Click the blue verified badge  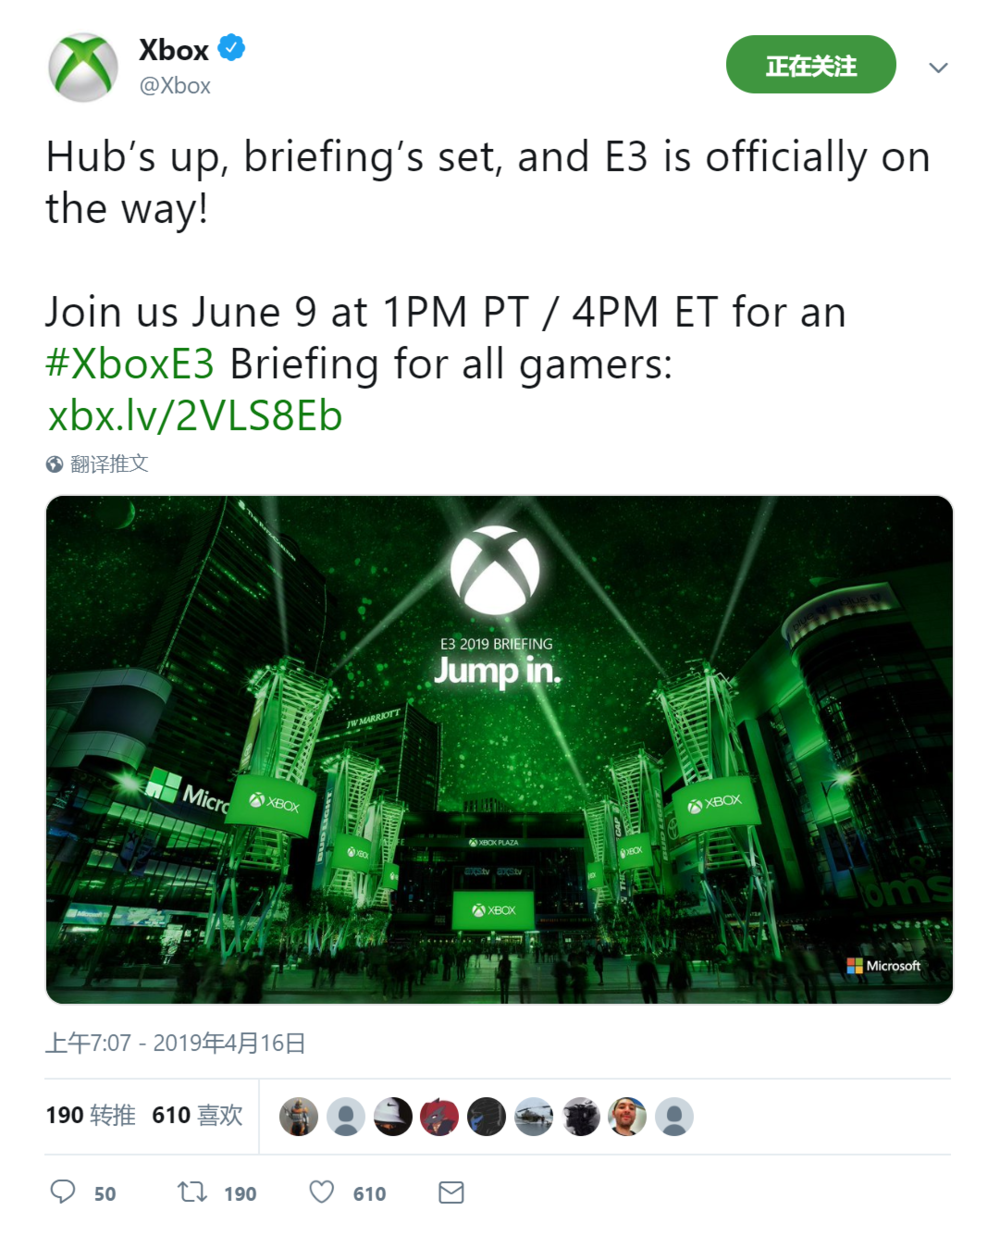click(x=232, y=48)
